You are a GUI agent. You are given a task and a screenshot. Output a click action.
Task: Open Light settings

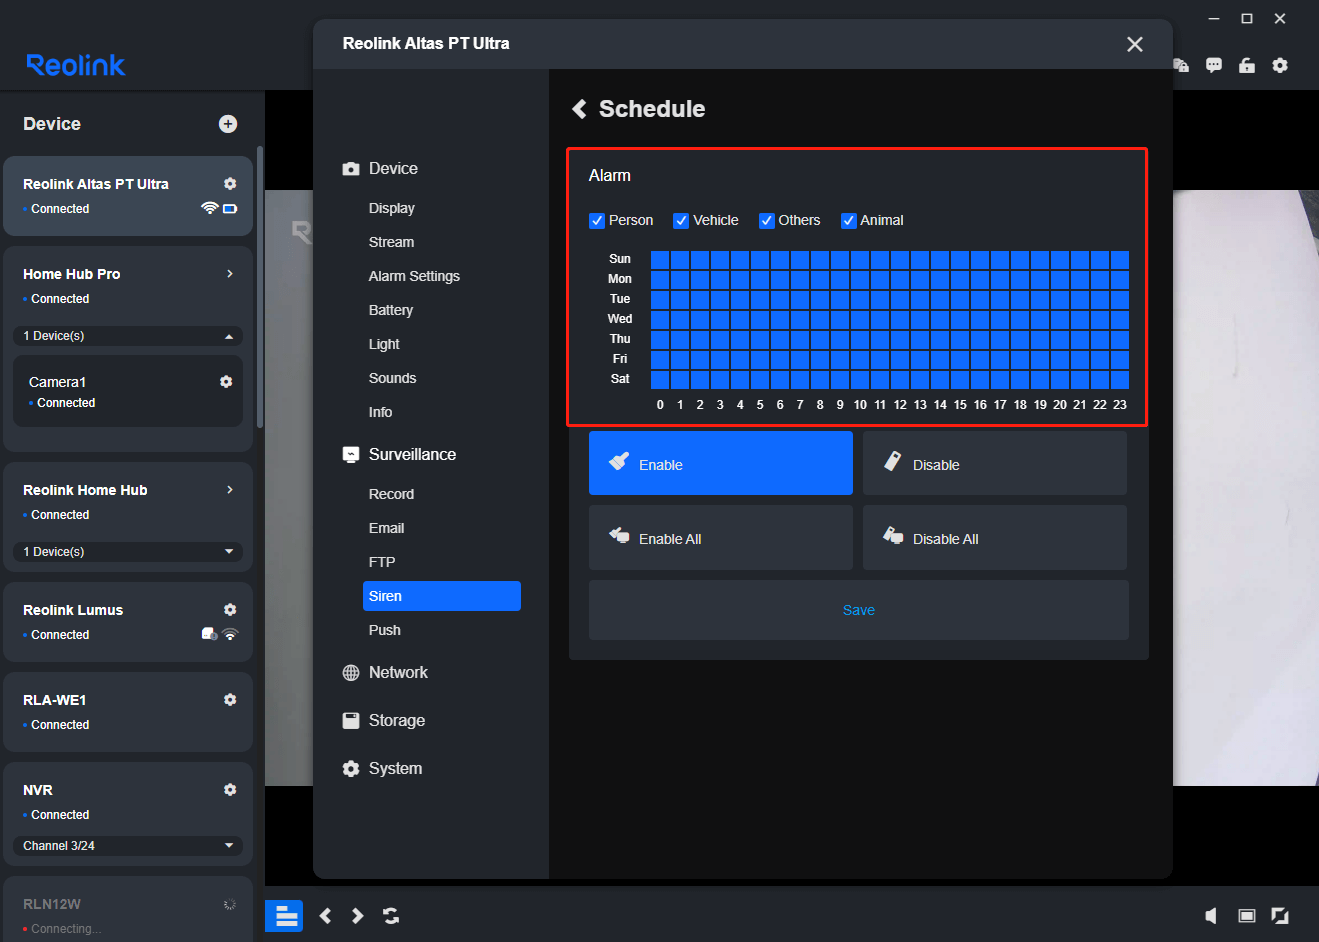pyautogui.click(x=384, y=344)
